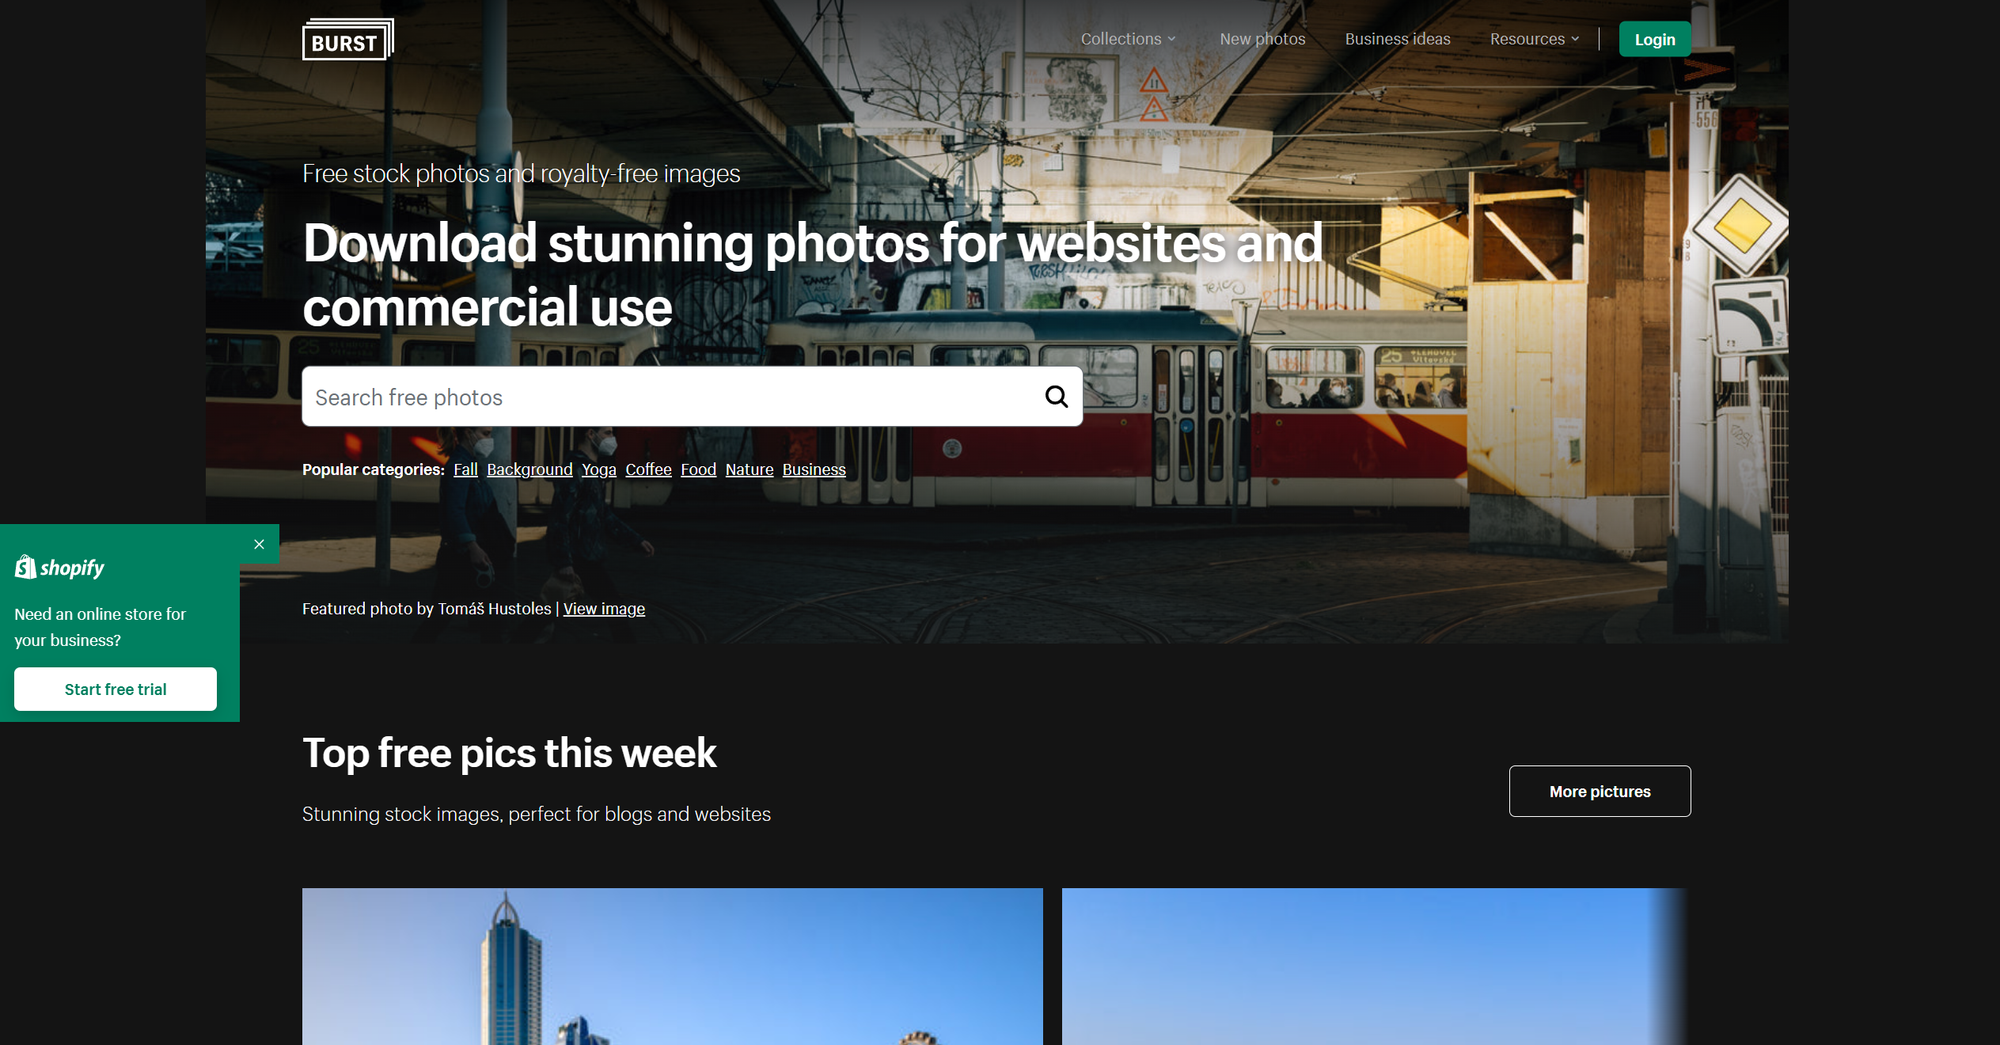Image resolution: width=2000 pixels, height=1045 pixels.
Task: Click the Burst logo icon
Action: point(348,40)
